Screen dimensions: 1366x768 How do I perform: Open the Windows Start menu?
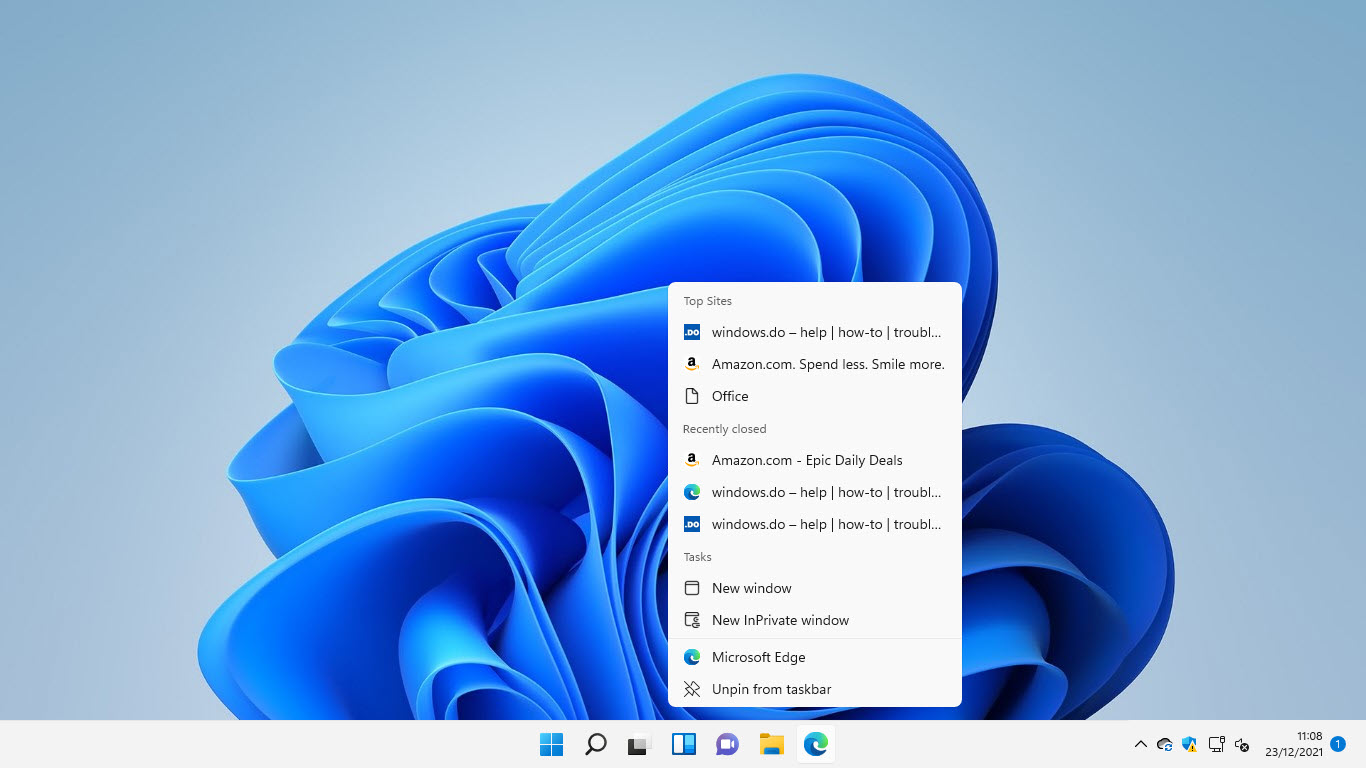click(551, 745)
